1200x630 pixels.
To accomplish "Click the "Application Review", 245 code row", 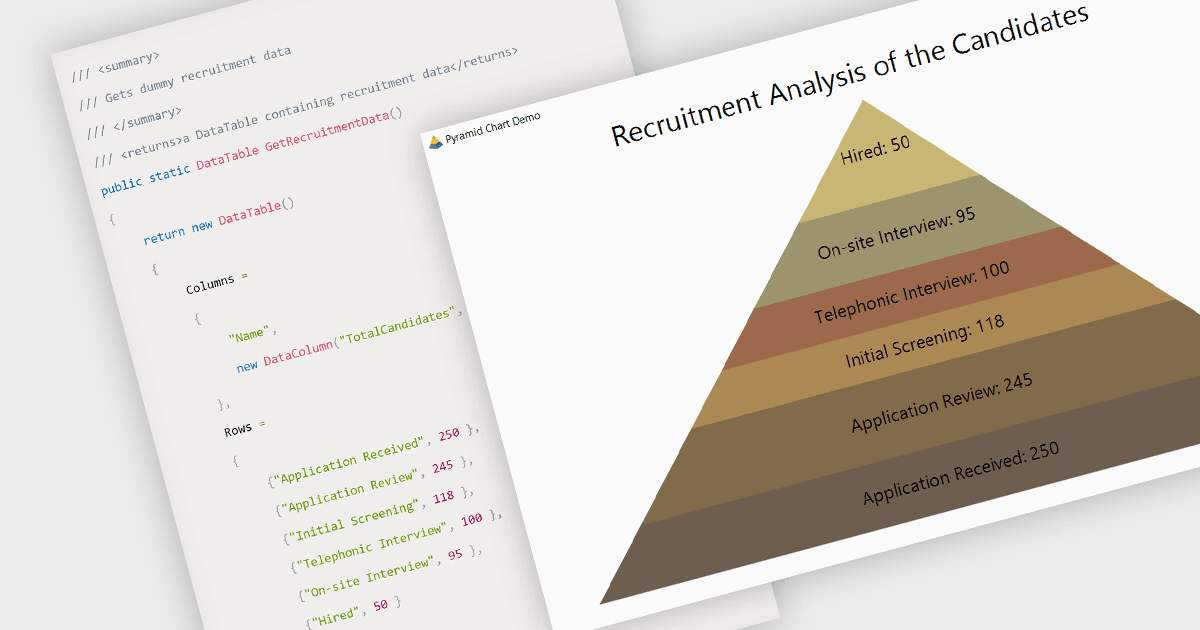I will pos(374,485).
